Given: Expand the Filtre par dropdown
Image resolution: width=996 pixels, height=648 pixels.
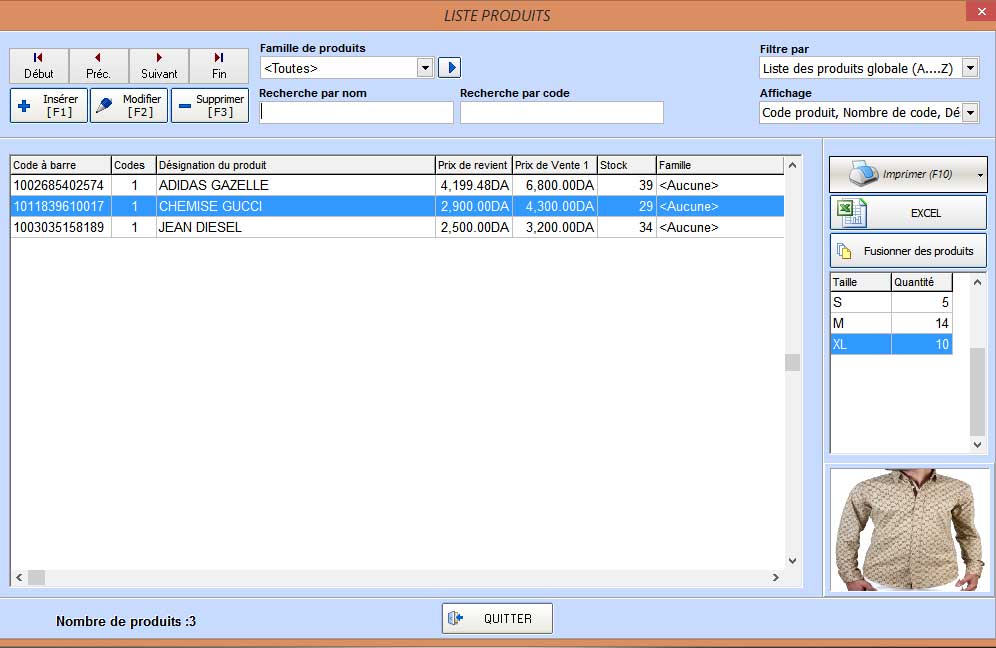Looking at the screenshot, I should 970,68.
